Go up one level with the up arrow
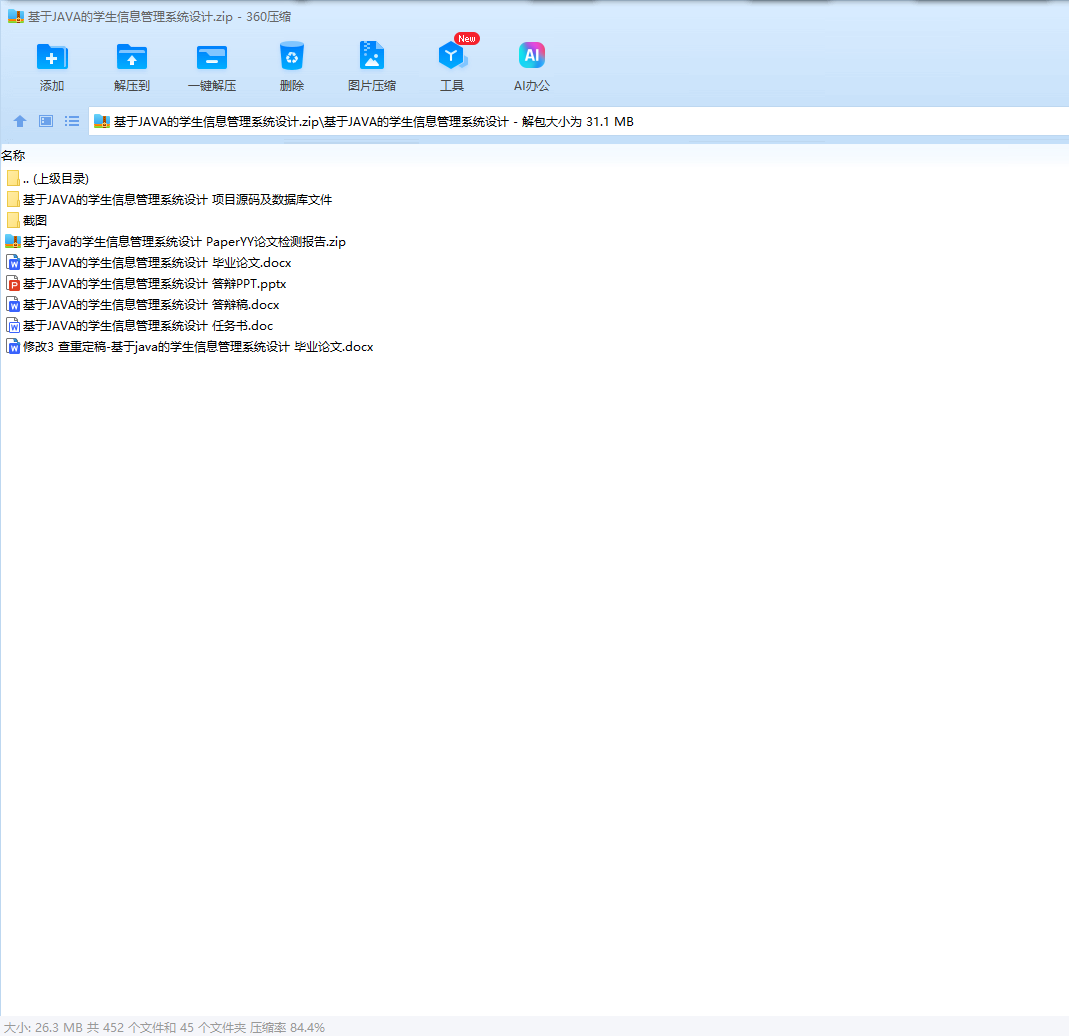Image resolution: width=1069 pixels, height=1036 pixels. coord(20,121)
